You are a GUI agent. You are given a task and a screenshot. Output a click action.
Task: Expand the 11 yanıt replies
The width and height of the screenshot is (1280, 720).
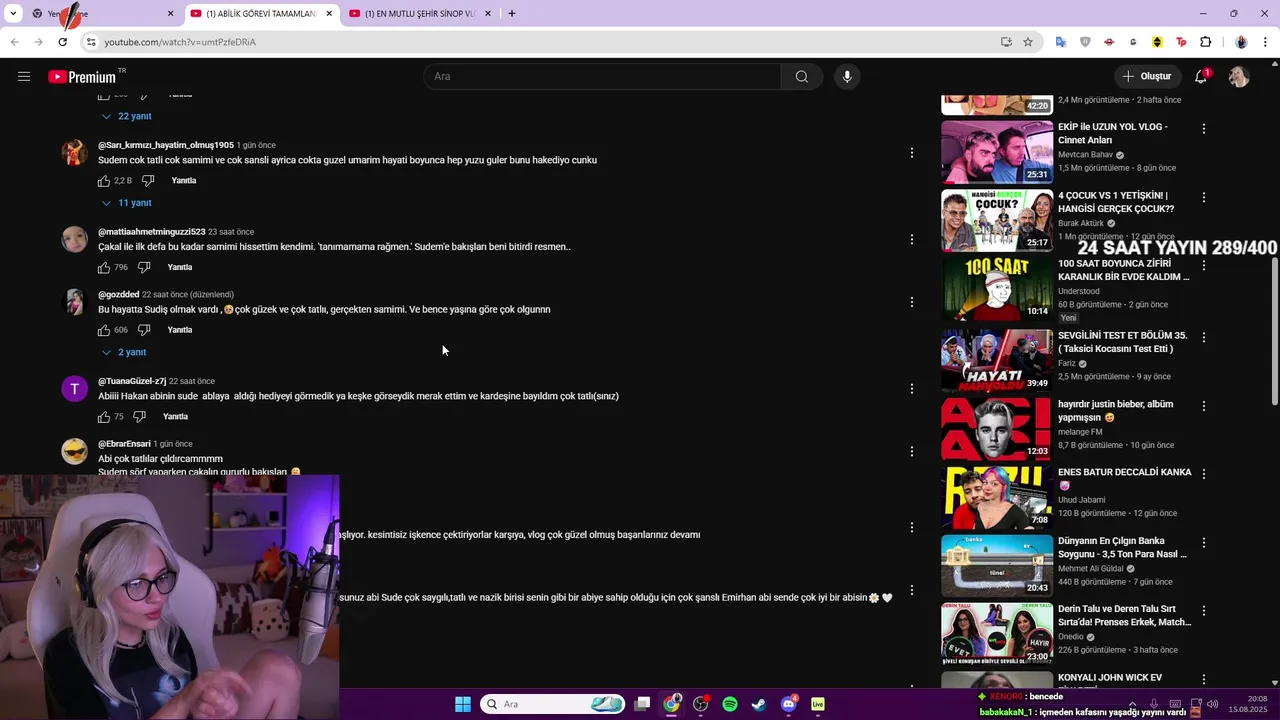pyautogui.click(x=126, y=203)
